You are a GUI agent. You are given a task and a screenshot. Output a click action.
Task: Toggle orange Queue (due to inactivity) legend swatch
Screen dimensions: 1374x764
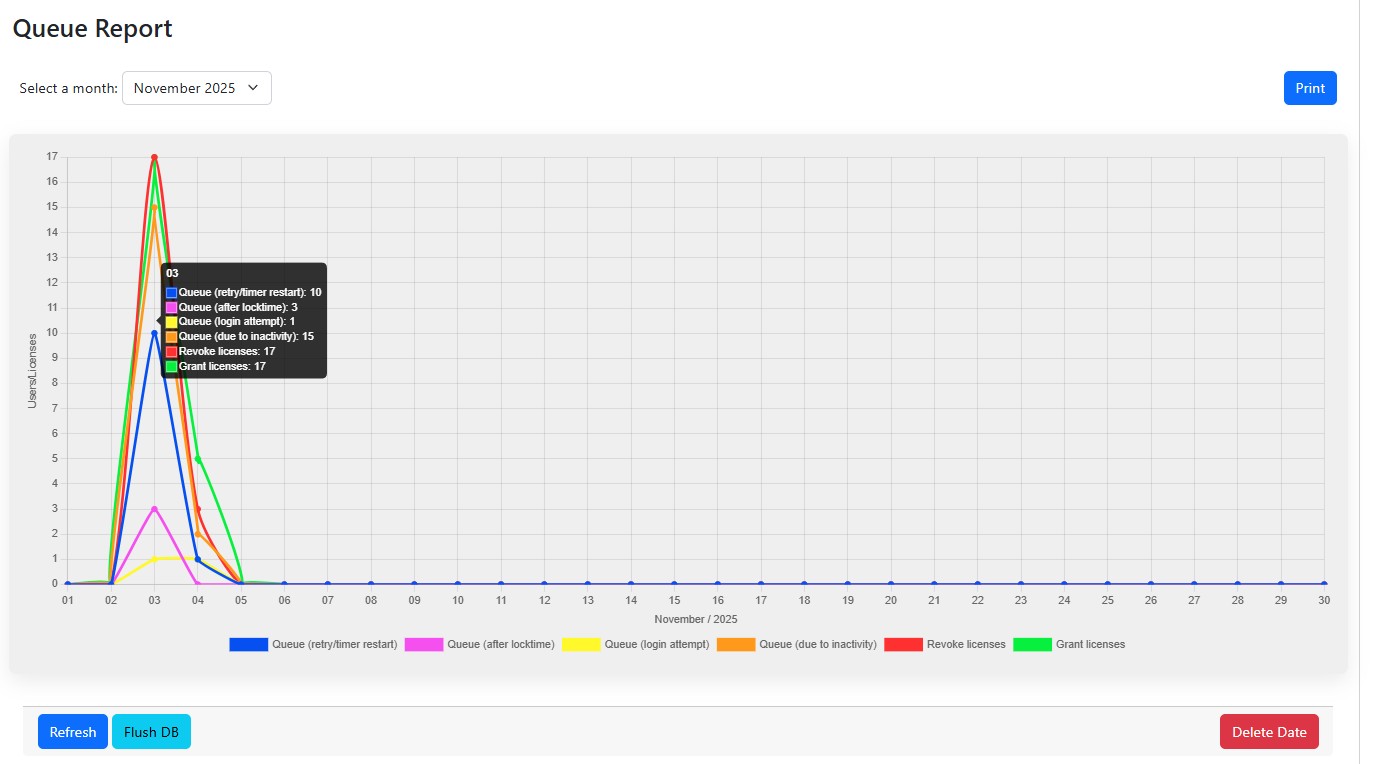736,645
